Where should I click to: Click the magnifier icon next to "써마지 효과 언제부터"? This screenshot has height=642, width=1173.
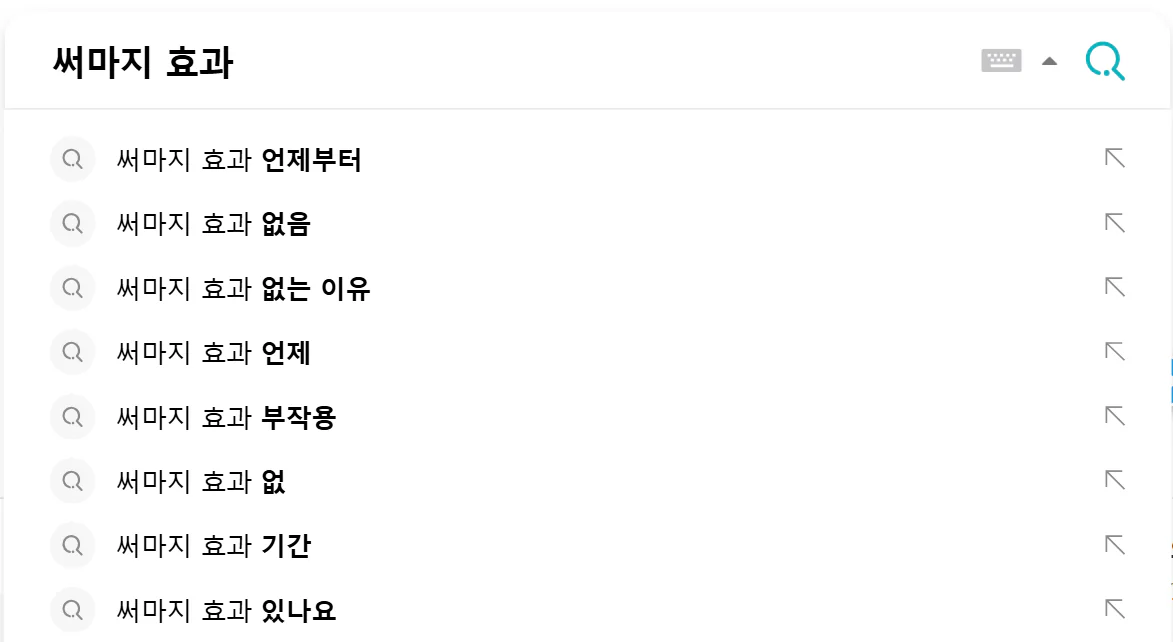(x=71, y=159)
